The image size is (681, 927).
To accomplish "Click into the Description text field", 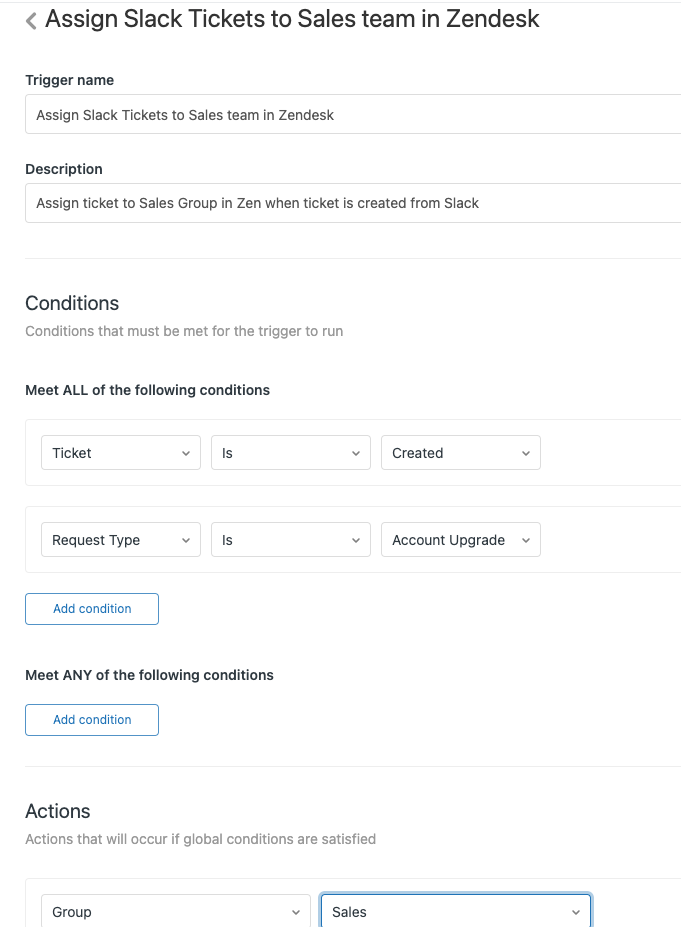I will tap(353, 203).
